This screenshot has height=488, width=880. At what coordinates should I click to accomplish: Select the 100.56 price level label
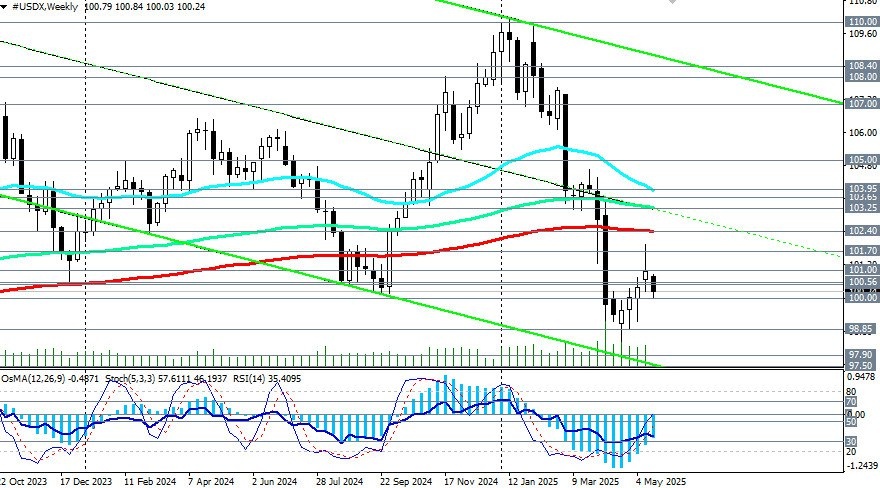(x=861, y=282)
